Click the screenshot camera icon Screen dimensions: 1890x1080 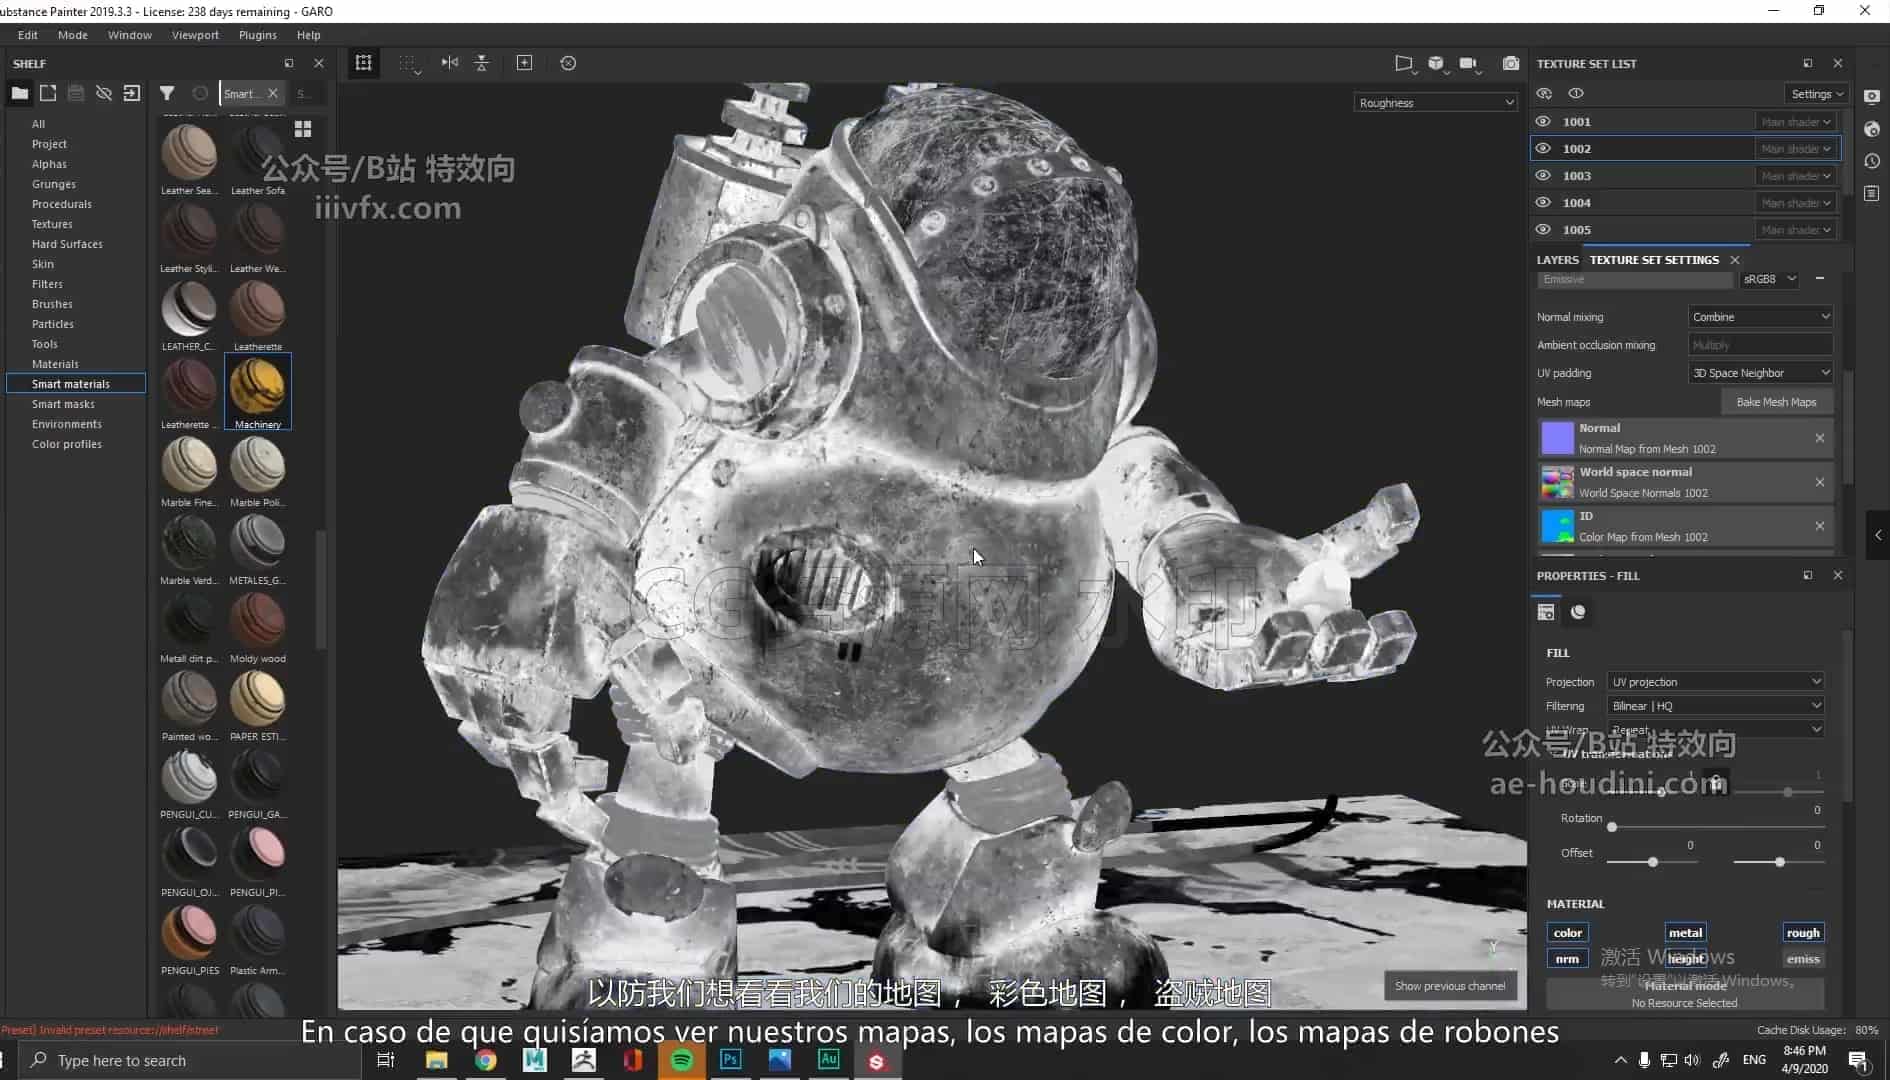point(1511,63)
